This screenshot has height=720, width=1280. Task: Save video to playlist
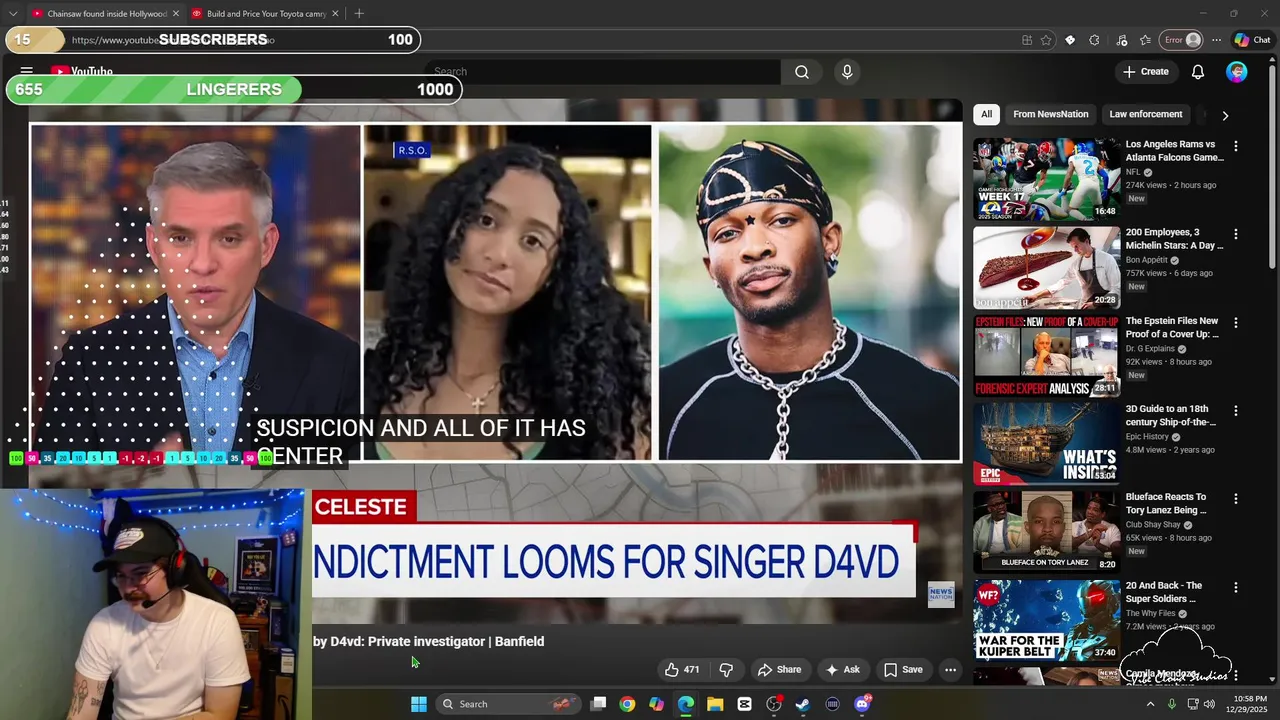coord(903,670)
